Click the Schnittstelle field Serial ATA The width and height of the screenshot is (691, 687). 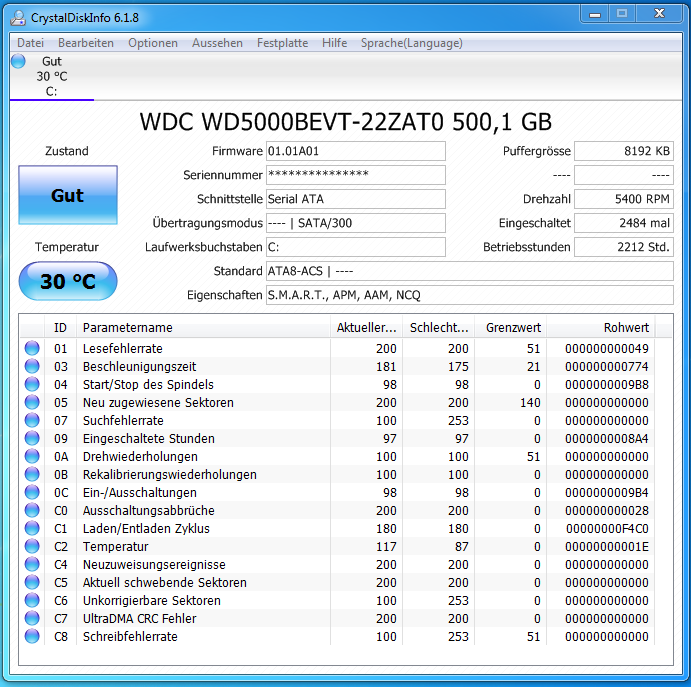coord(356,199)
